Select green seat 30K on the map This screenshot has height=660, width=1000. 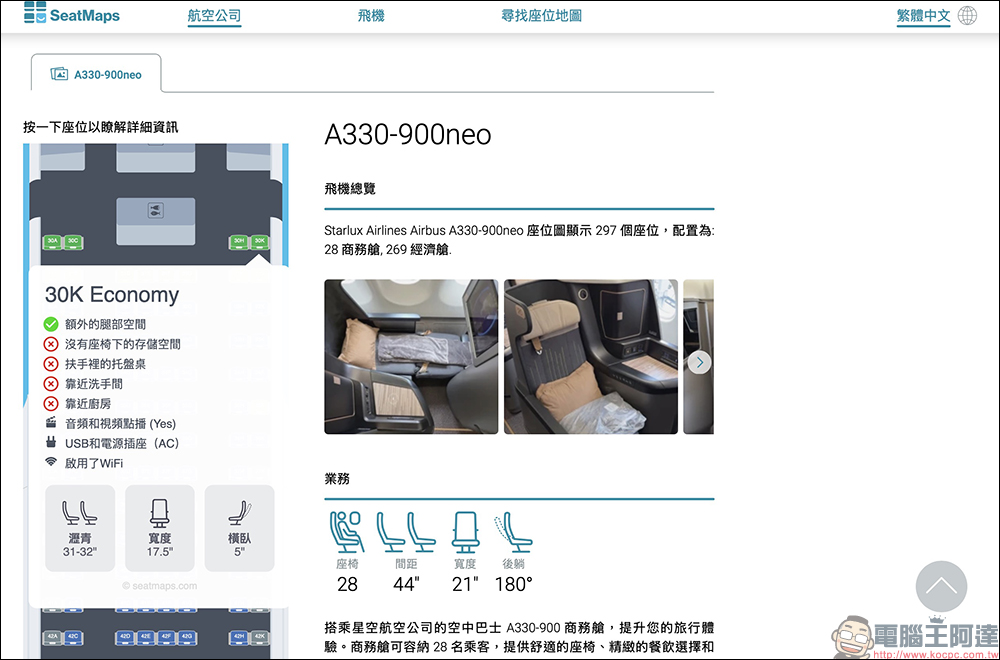click(x=259, y=242)
